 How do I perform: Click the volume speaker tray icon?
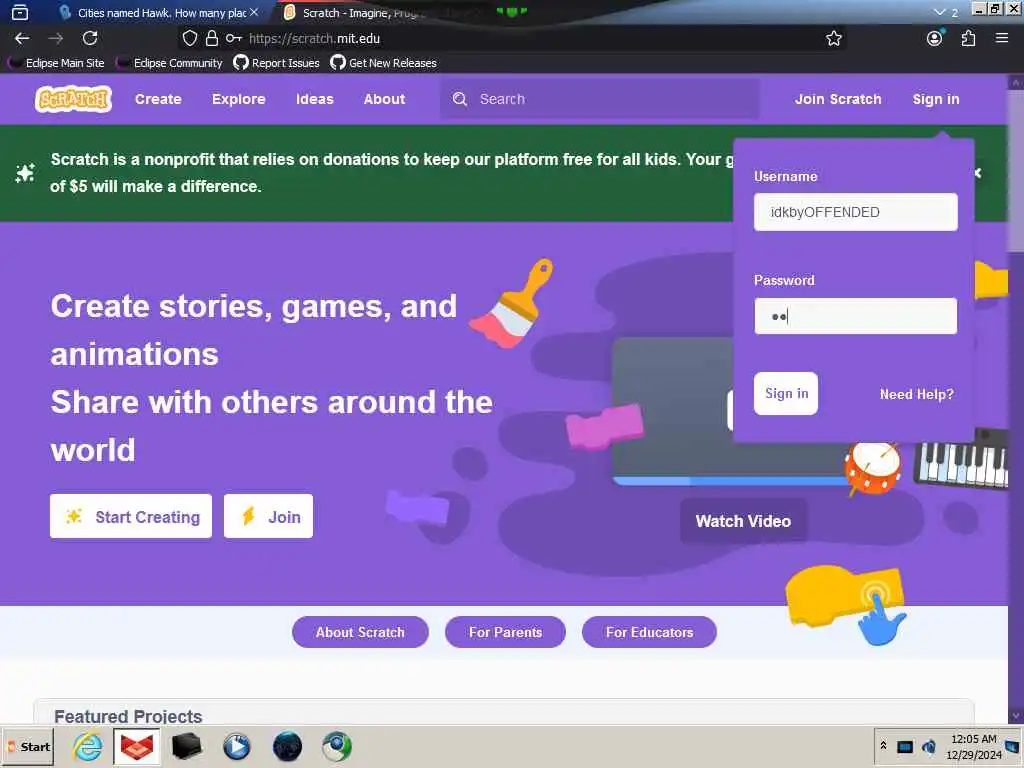point(929,746)
